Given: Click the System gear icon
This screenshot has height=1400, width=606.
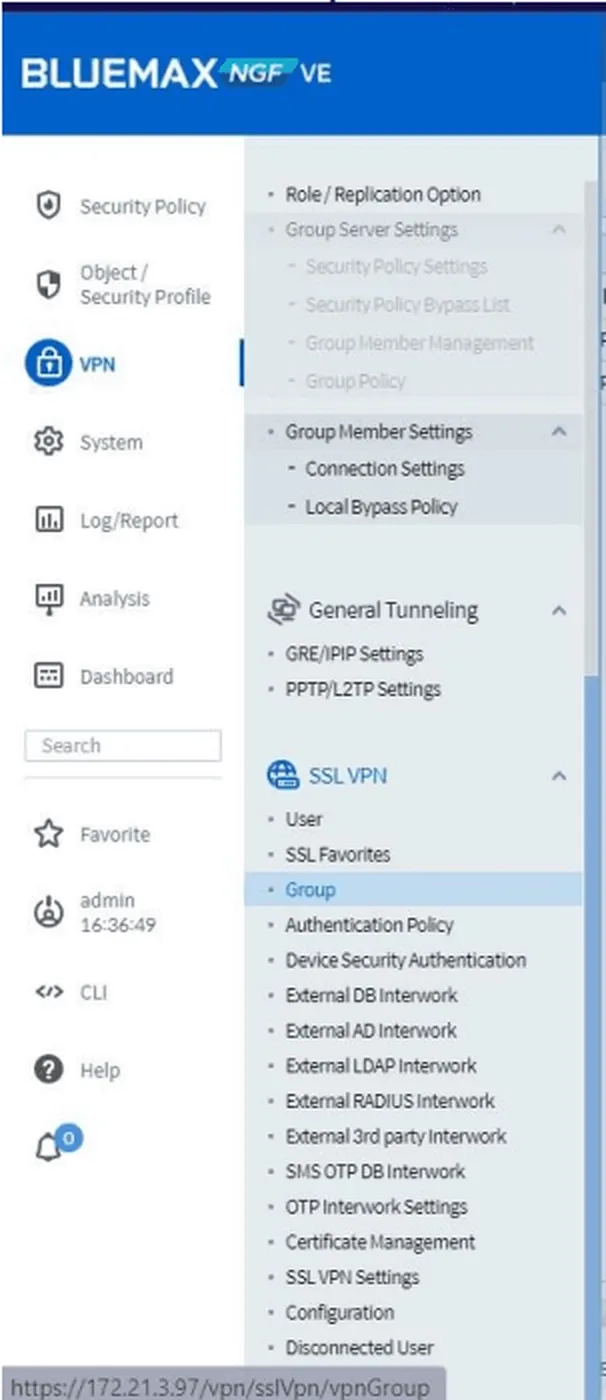Looking at the screenshot, I should tap(48, 442).
